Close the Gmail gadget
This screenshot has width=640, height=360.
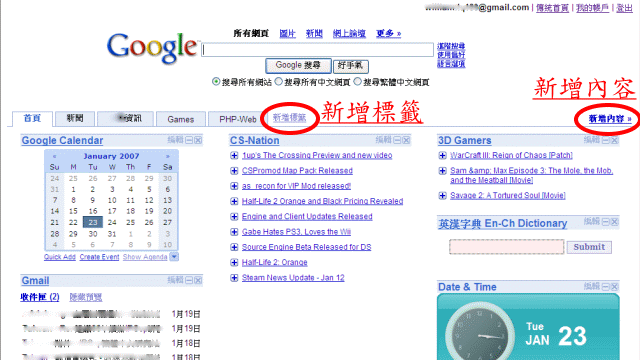coord(198,280)
